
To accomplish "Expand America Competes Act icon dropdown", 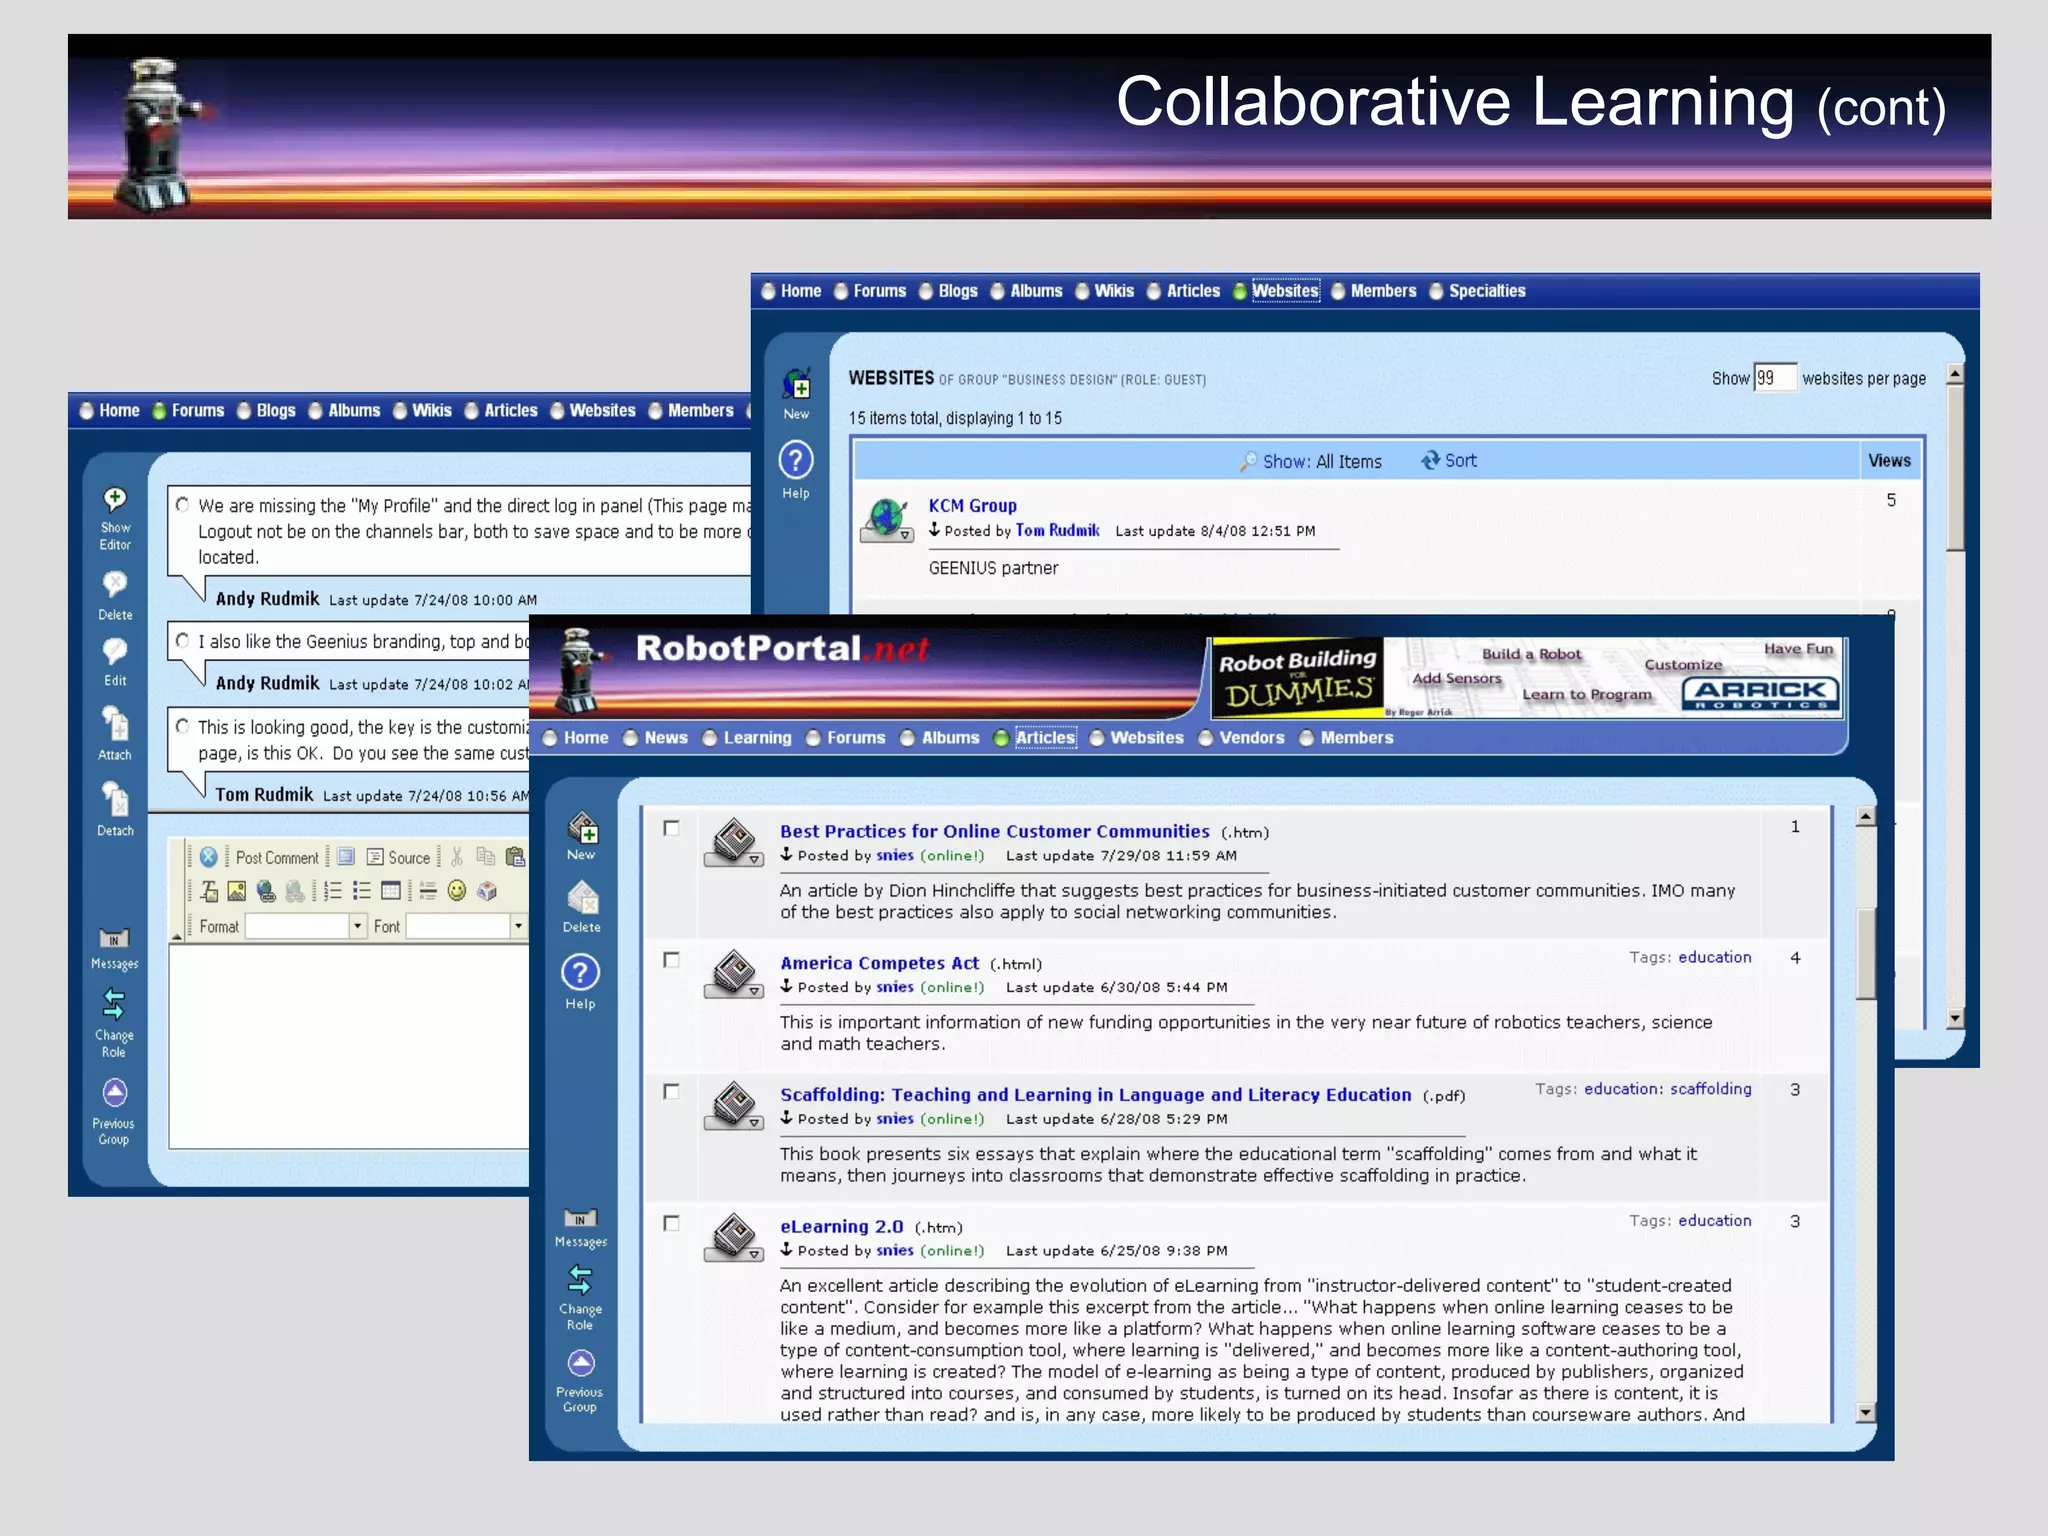I will (756, 991).
